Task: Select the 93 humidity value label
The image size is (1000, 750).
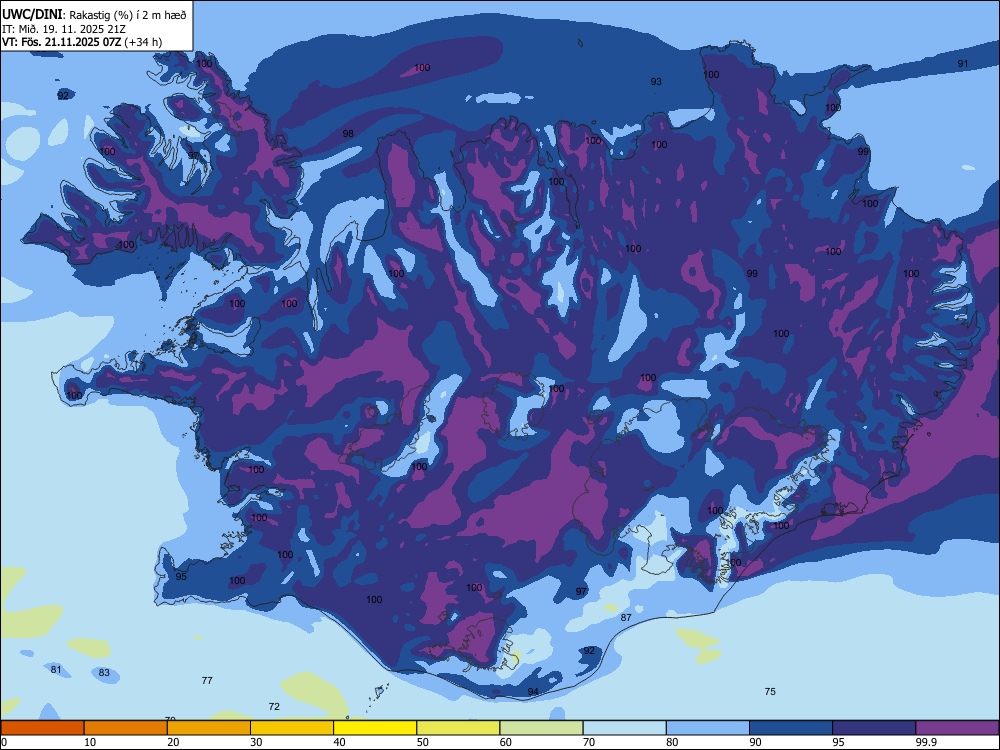Action: 656,82
